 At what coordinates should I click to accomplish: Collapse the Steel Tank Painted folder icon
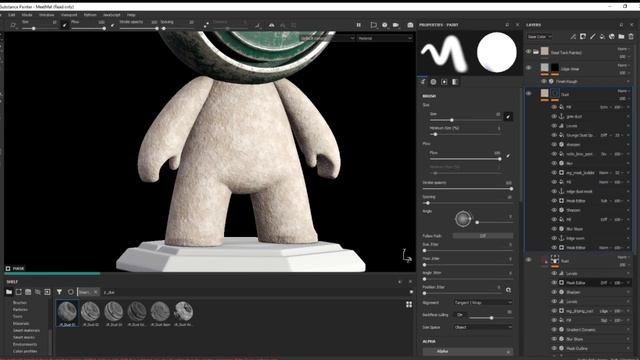point(536,52)
